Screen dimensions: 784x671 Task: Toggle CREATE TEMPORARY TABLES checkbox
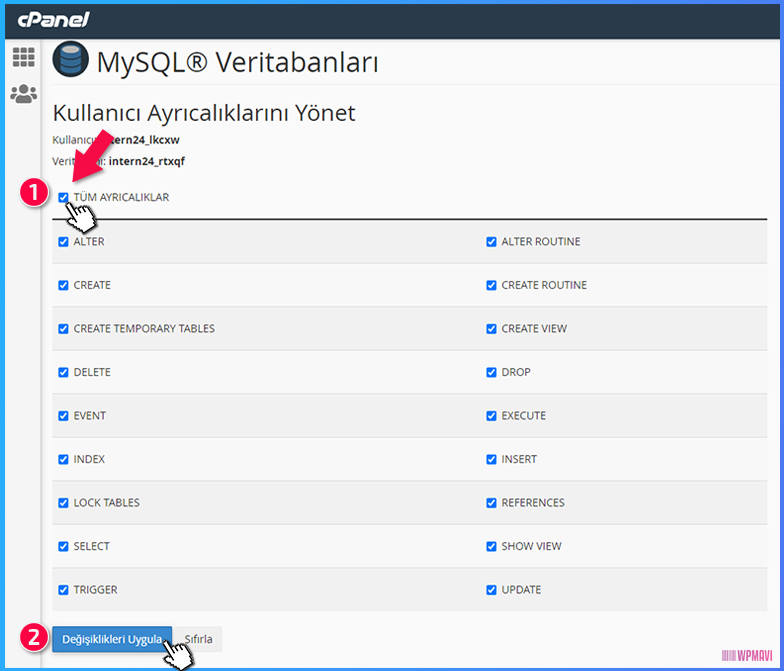(x=63, y=328)
